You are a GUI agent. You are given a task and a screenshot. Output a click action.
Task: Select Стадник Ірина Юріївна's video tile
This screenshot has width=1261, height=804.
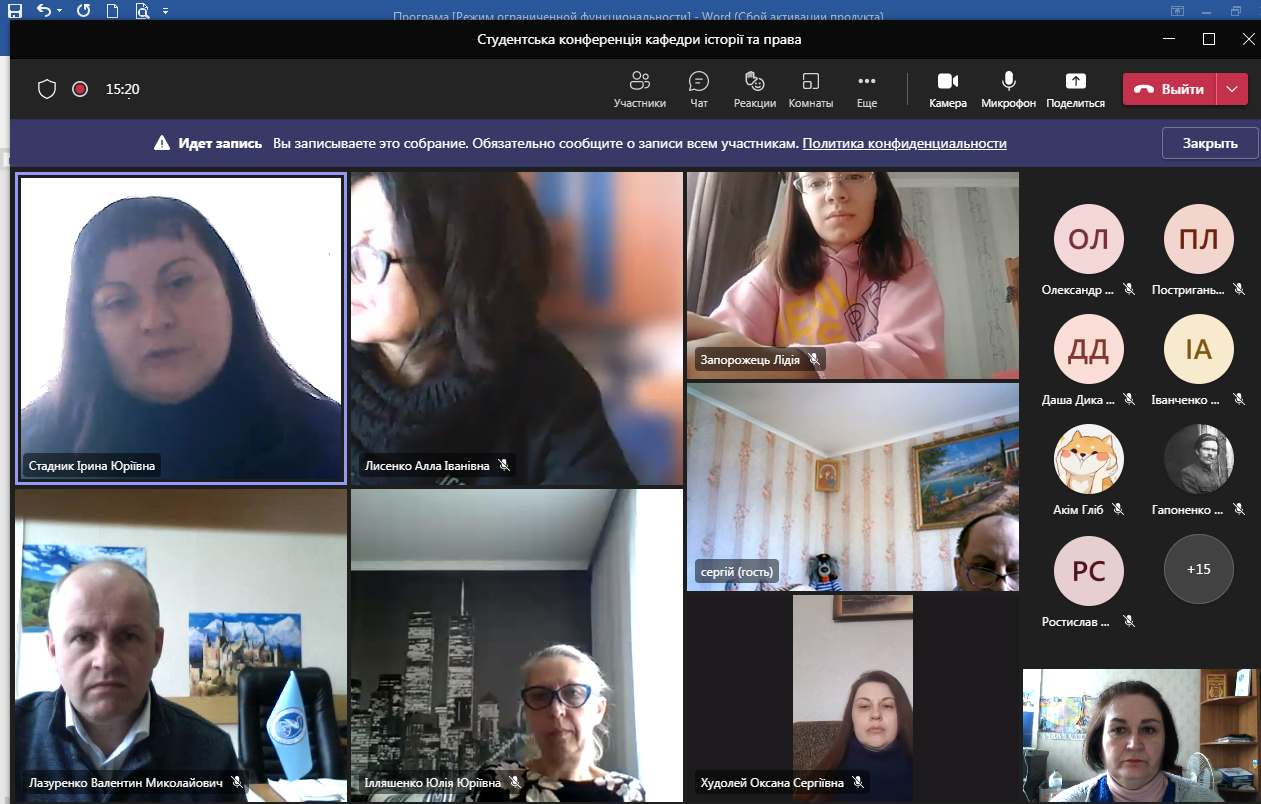click(x=181, y=329)
